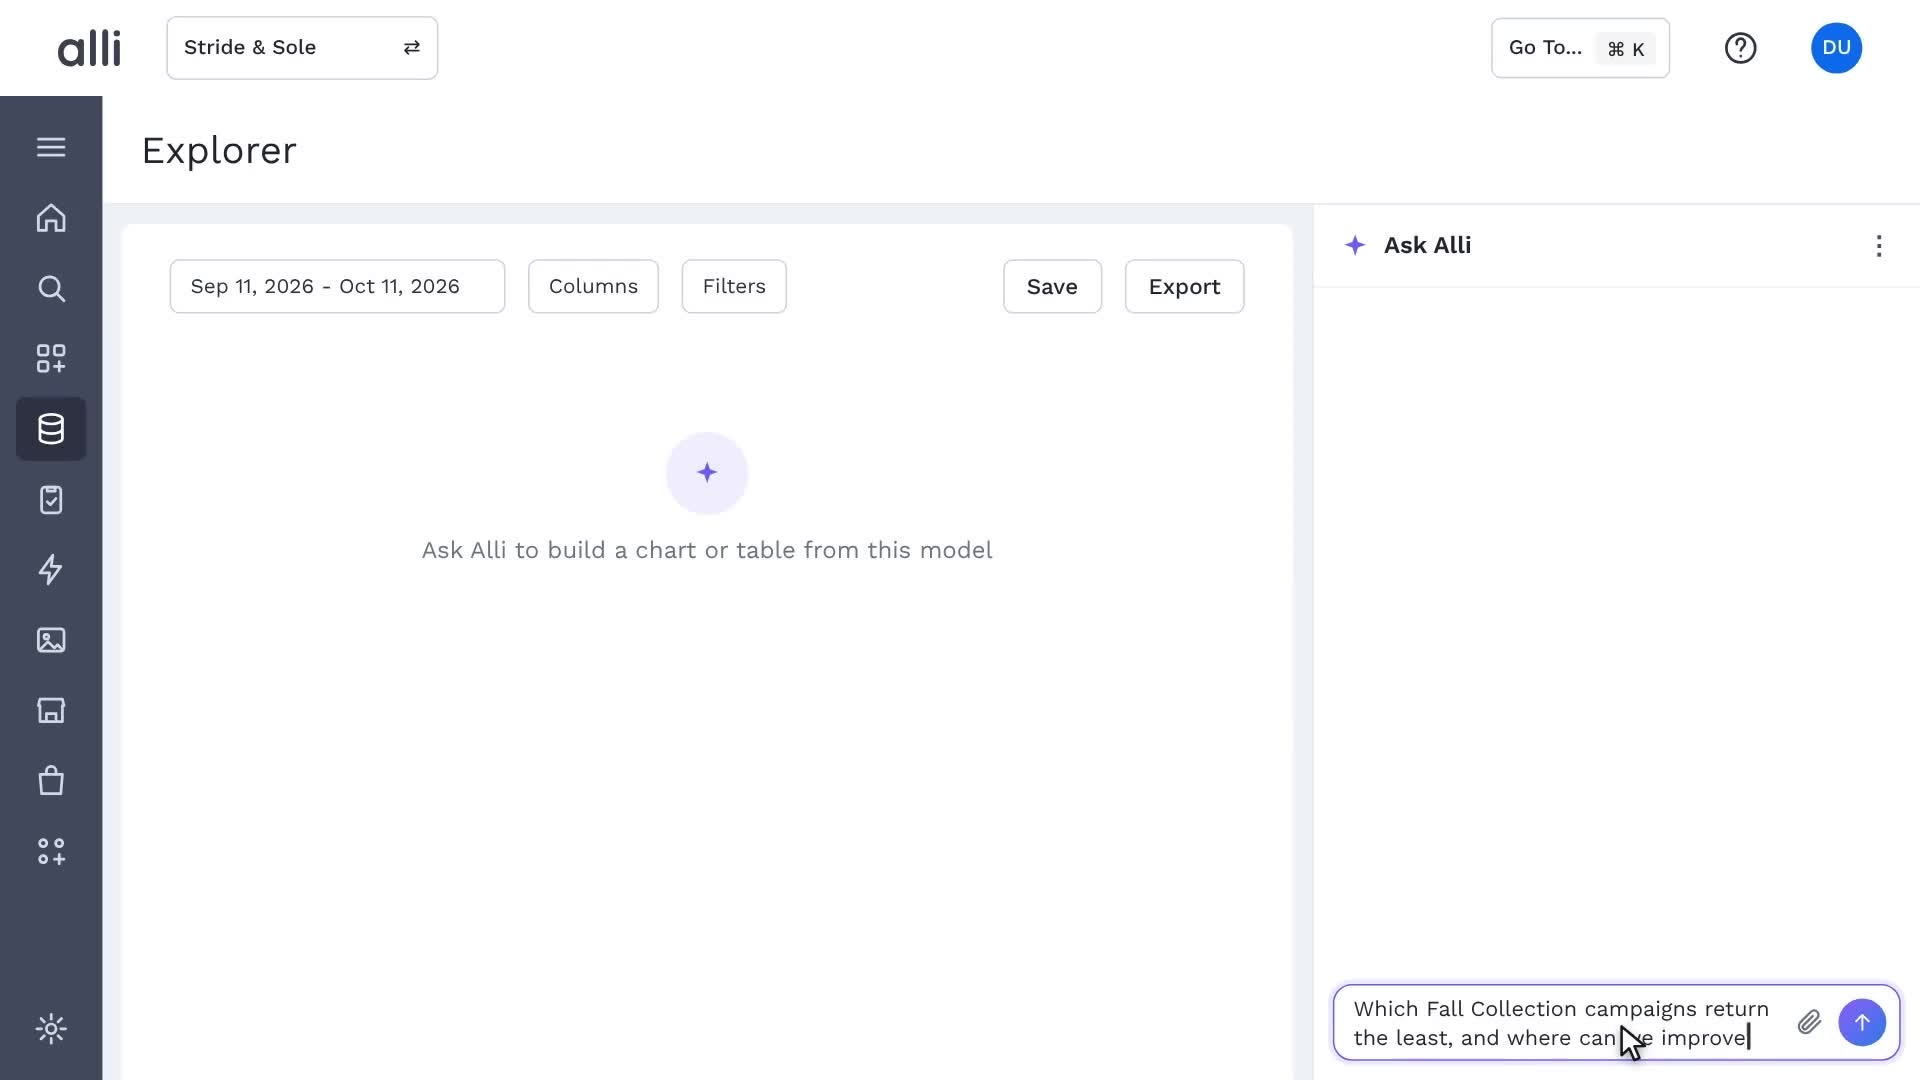Open the more apps dots-plus icon
The image size is (1920, 1080).
pyautogui.click(x=51, y=851)
